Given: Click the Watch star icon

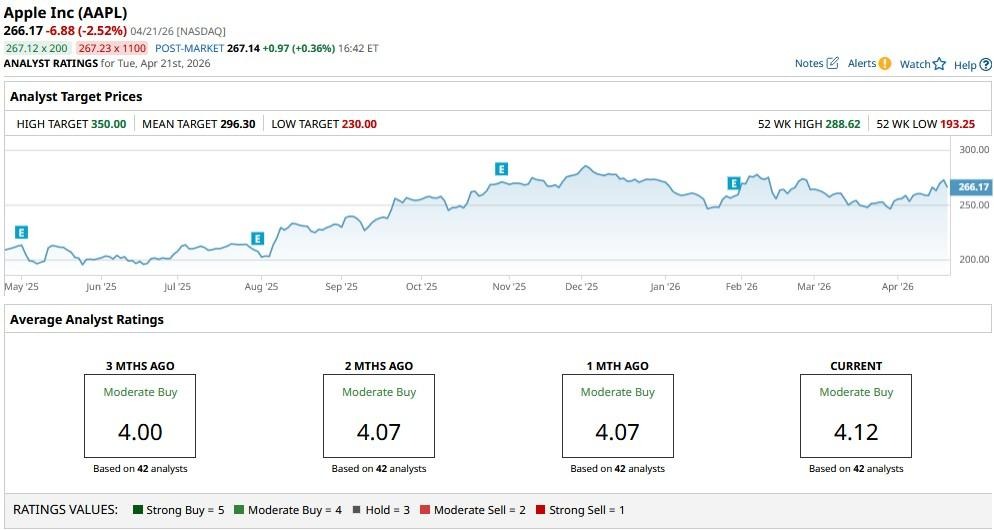Looking at the screenshot, I should click(x=939, y=64).
